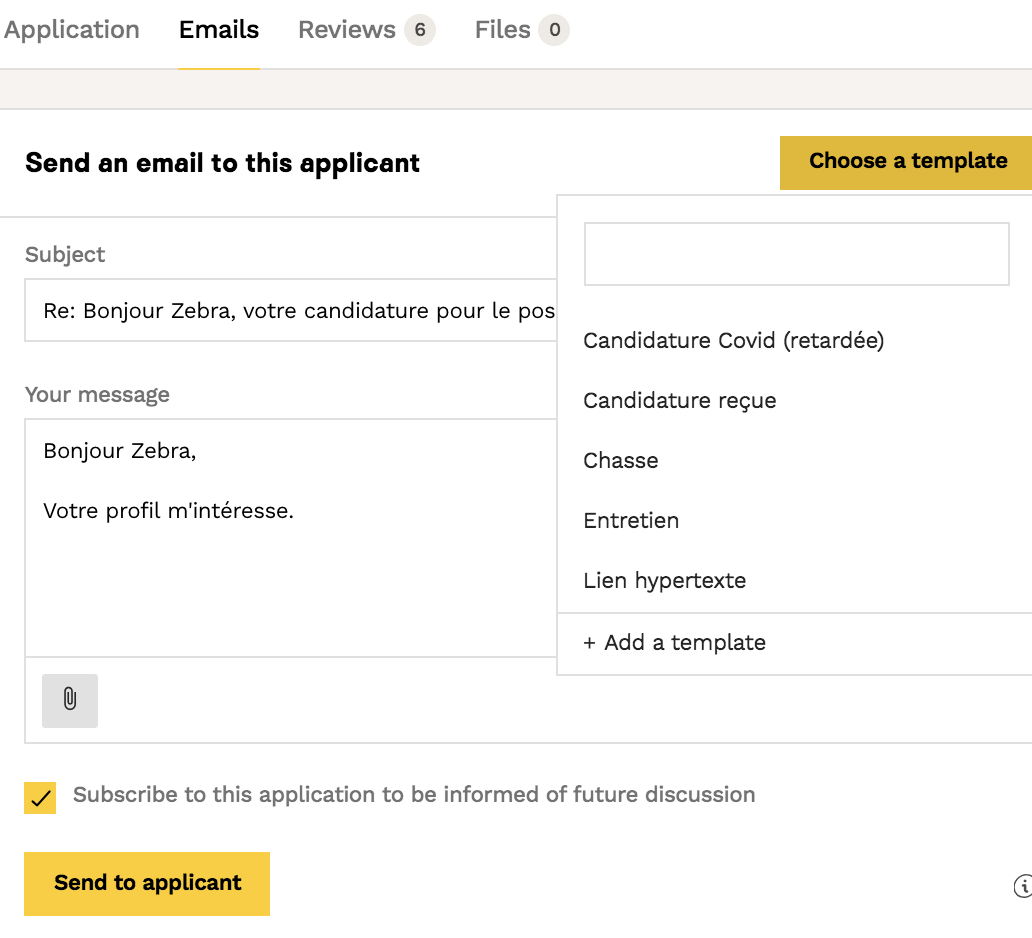Open the Emails tab
This screenshot has height=938, width=1032.
(219, 30)
